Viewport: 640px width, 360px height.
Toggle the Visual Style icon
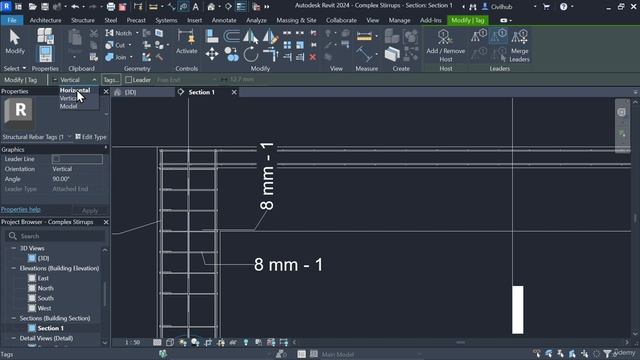point(170,342)
